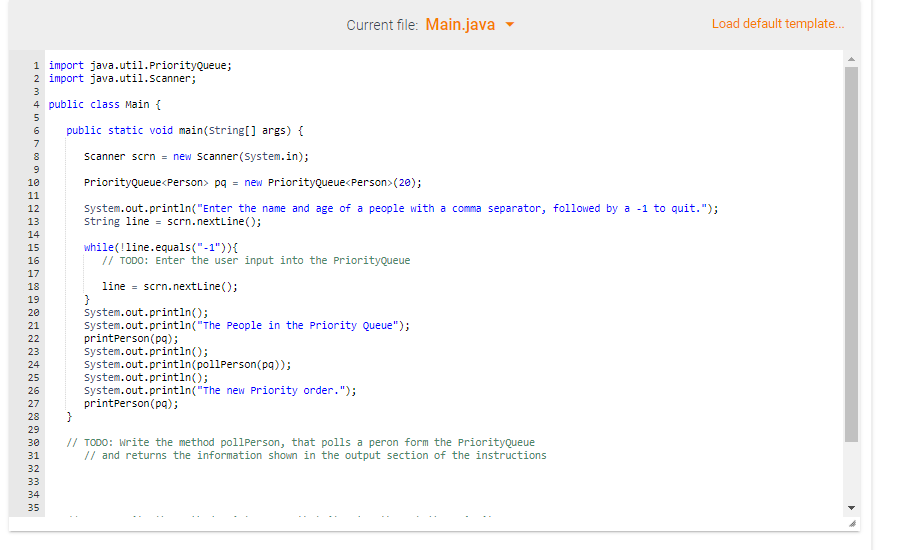Click the line "import java.util.Scanner;"
This screenshot has width=914, height=550.
tap(122, 78)
